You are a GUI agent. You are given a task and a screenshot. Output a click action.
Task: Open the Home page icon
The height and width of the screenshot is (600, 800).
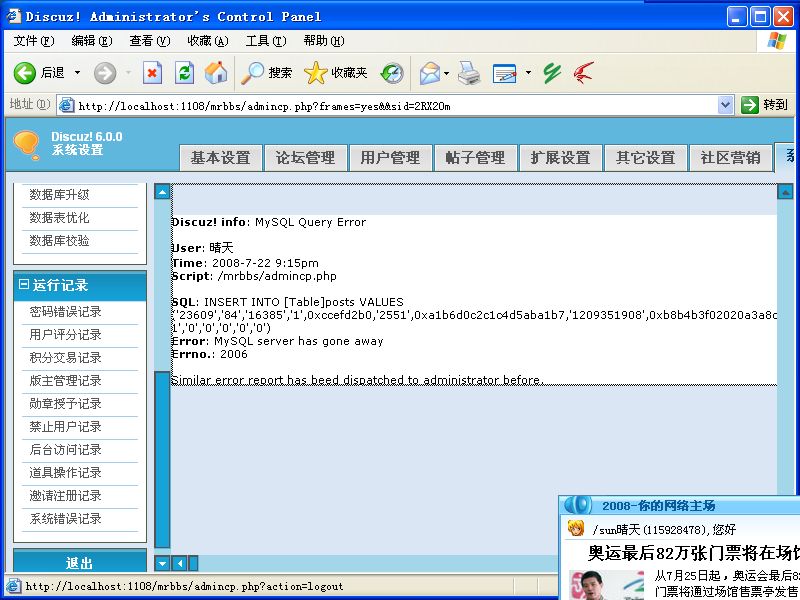[216, 73]
